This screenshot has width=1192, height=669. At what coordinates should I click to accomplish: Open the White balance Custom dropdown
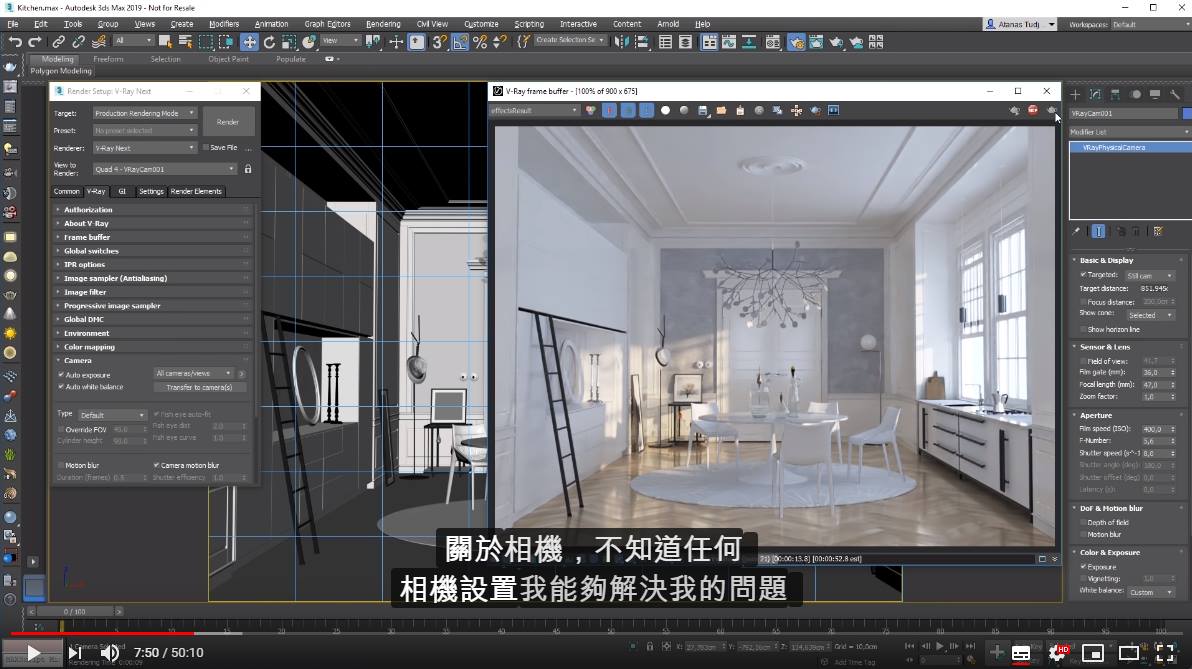click(x=1151, y=592)
